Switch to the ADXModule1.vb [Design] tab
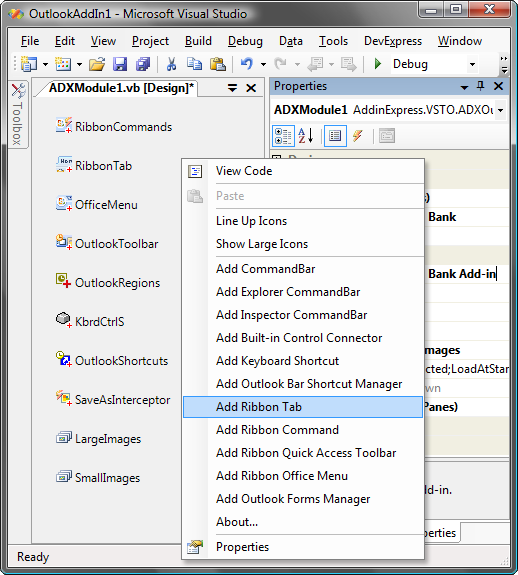The height and width of the screenshot is (575, 518). [121, 88]
